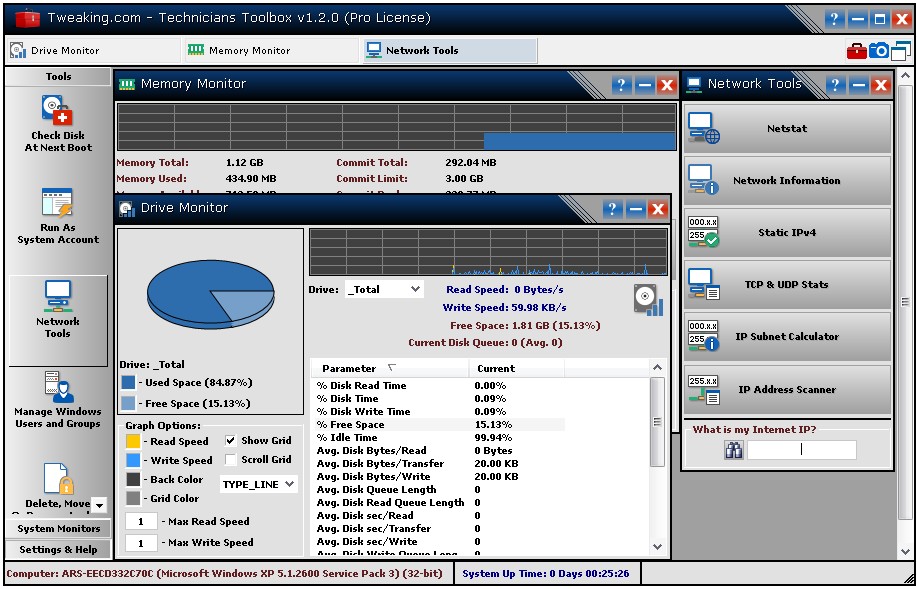Change the Read Speed yellow color swatch
The width and height of the screenshot is (917, 589).
133,442
